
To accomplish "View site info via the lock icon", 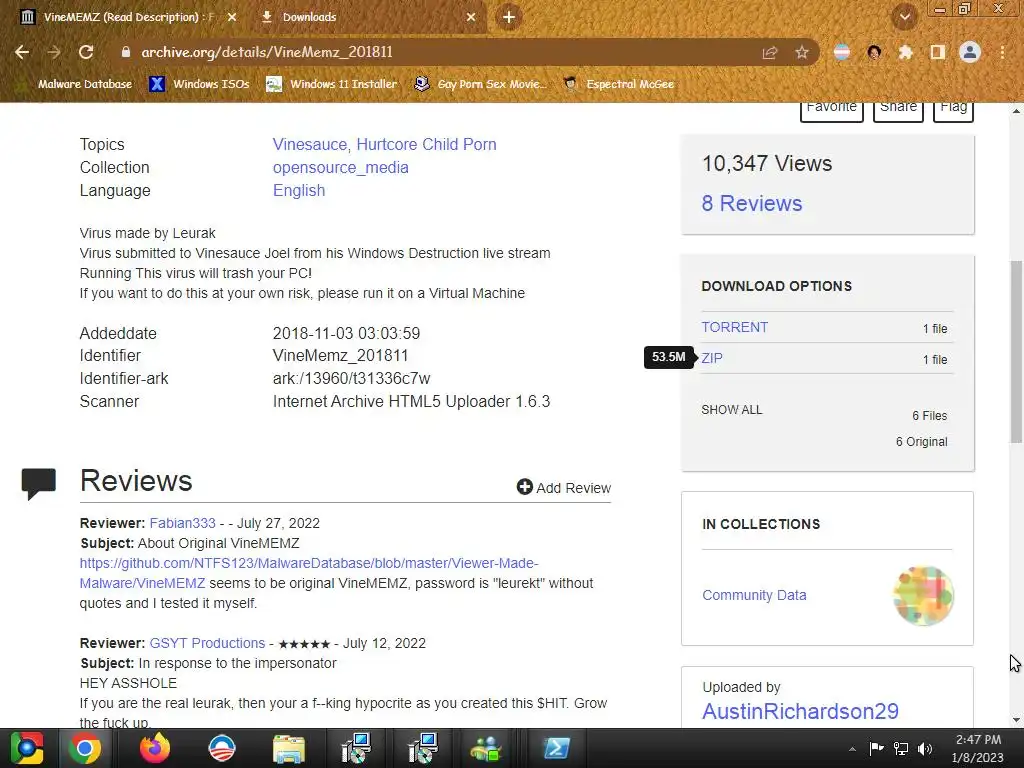I will click(126, 52).
